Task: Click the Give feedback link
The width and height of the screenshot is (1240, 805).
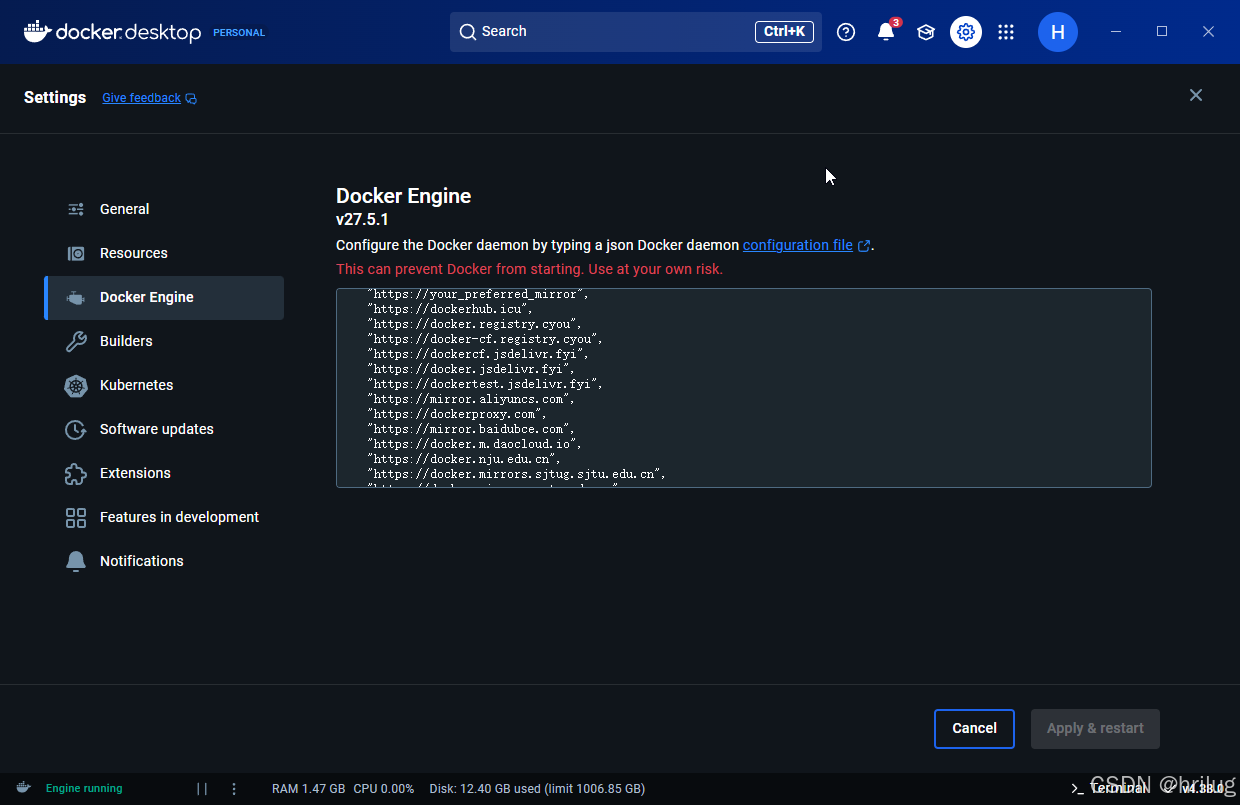Action: click(141, 98)
